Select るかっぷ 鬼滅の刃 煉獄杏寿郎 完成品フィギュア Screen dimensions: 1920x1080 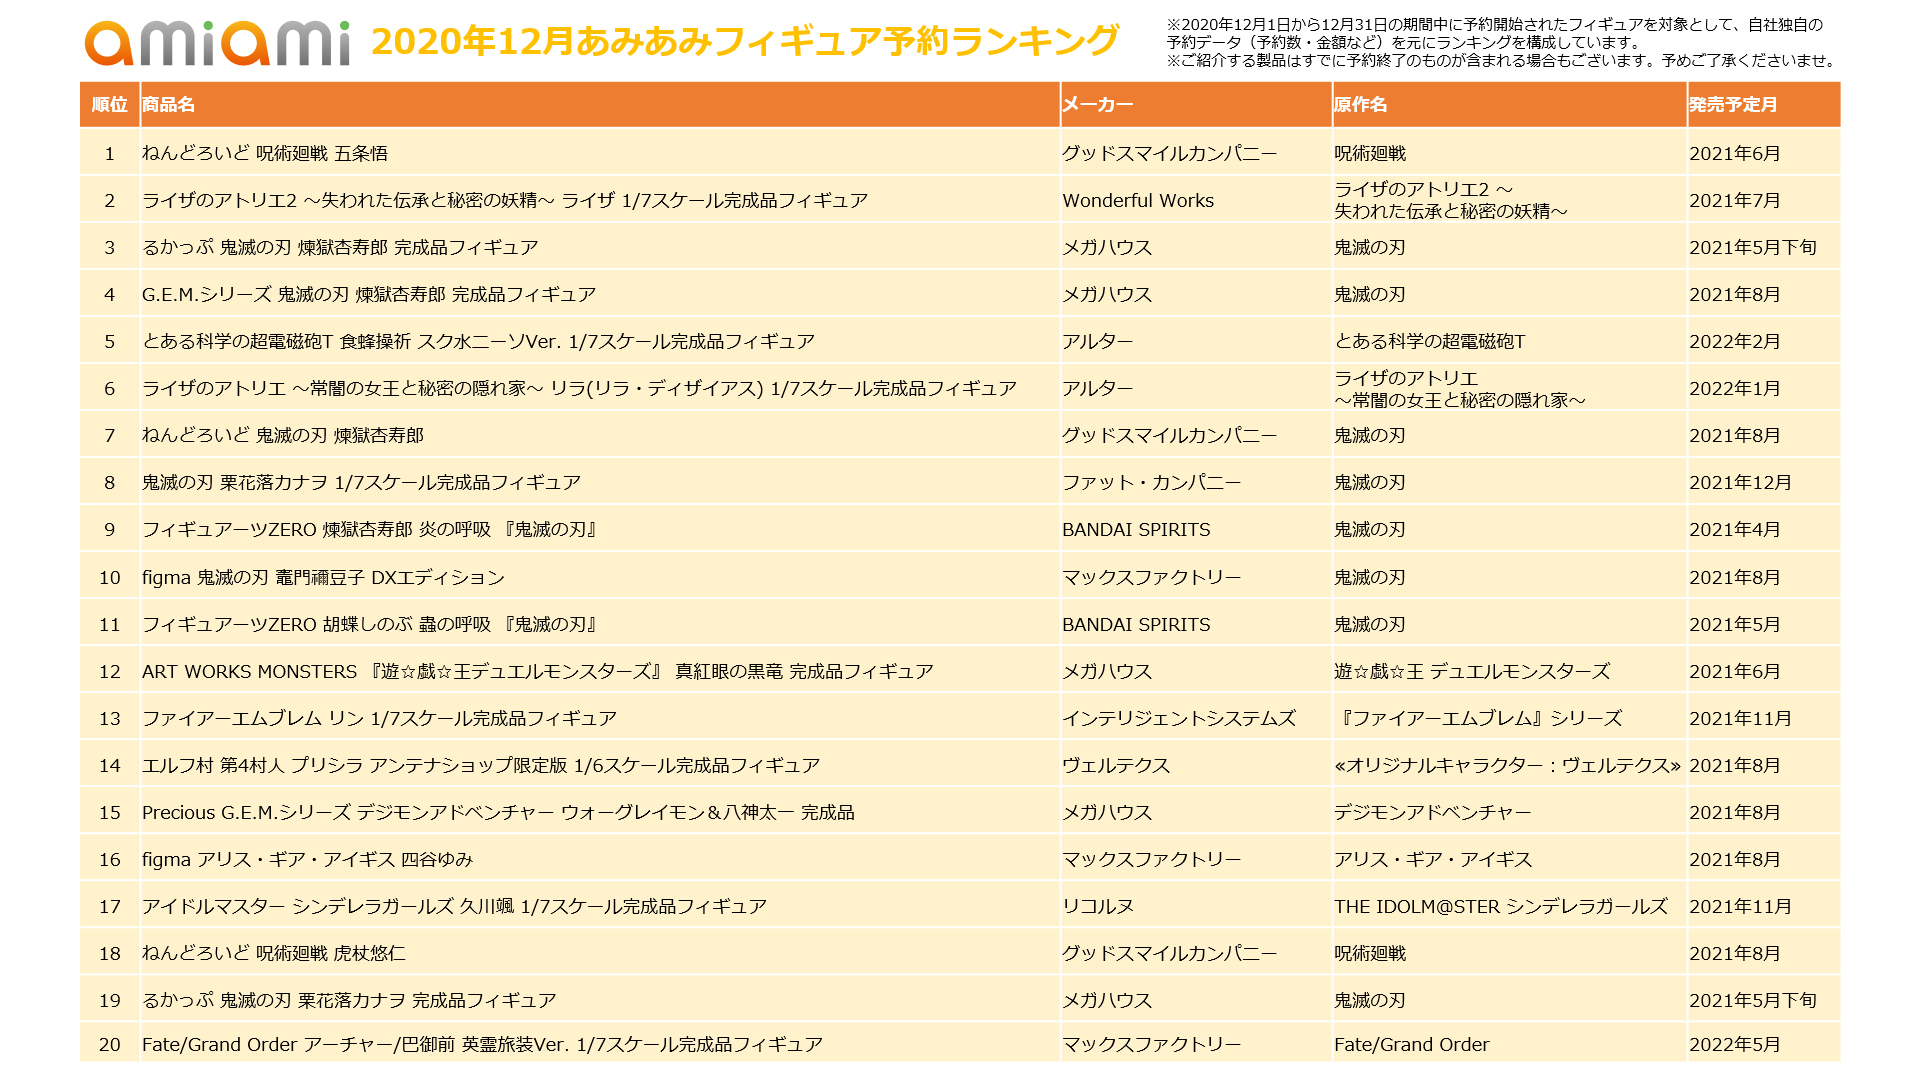click(x=340, y=247)
